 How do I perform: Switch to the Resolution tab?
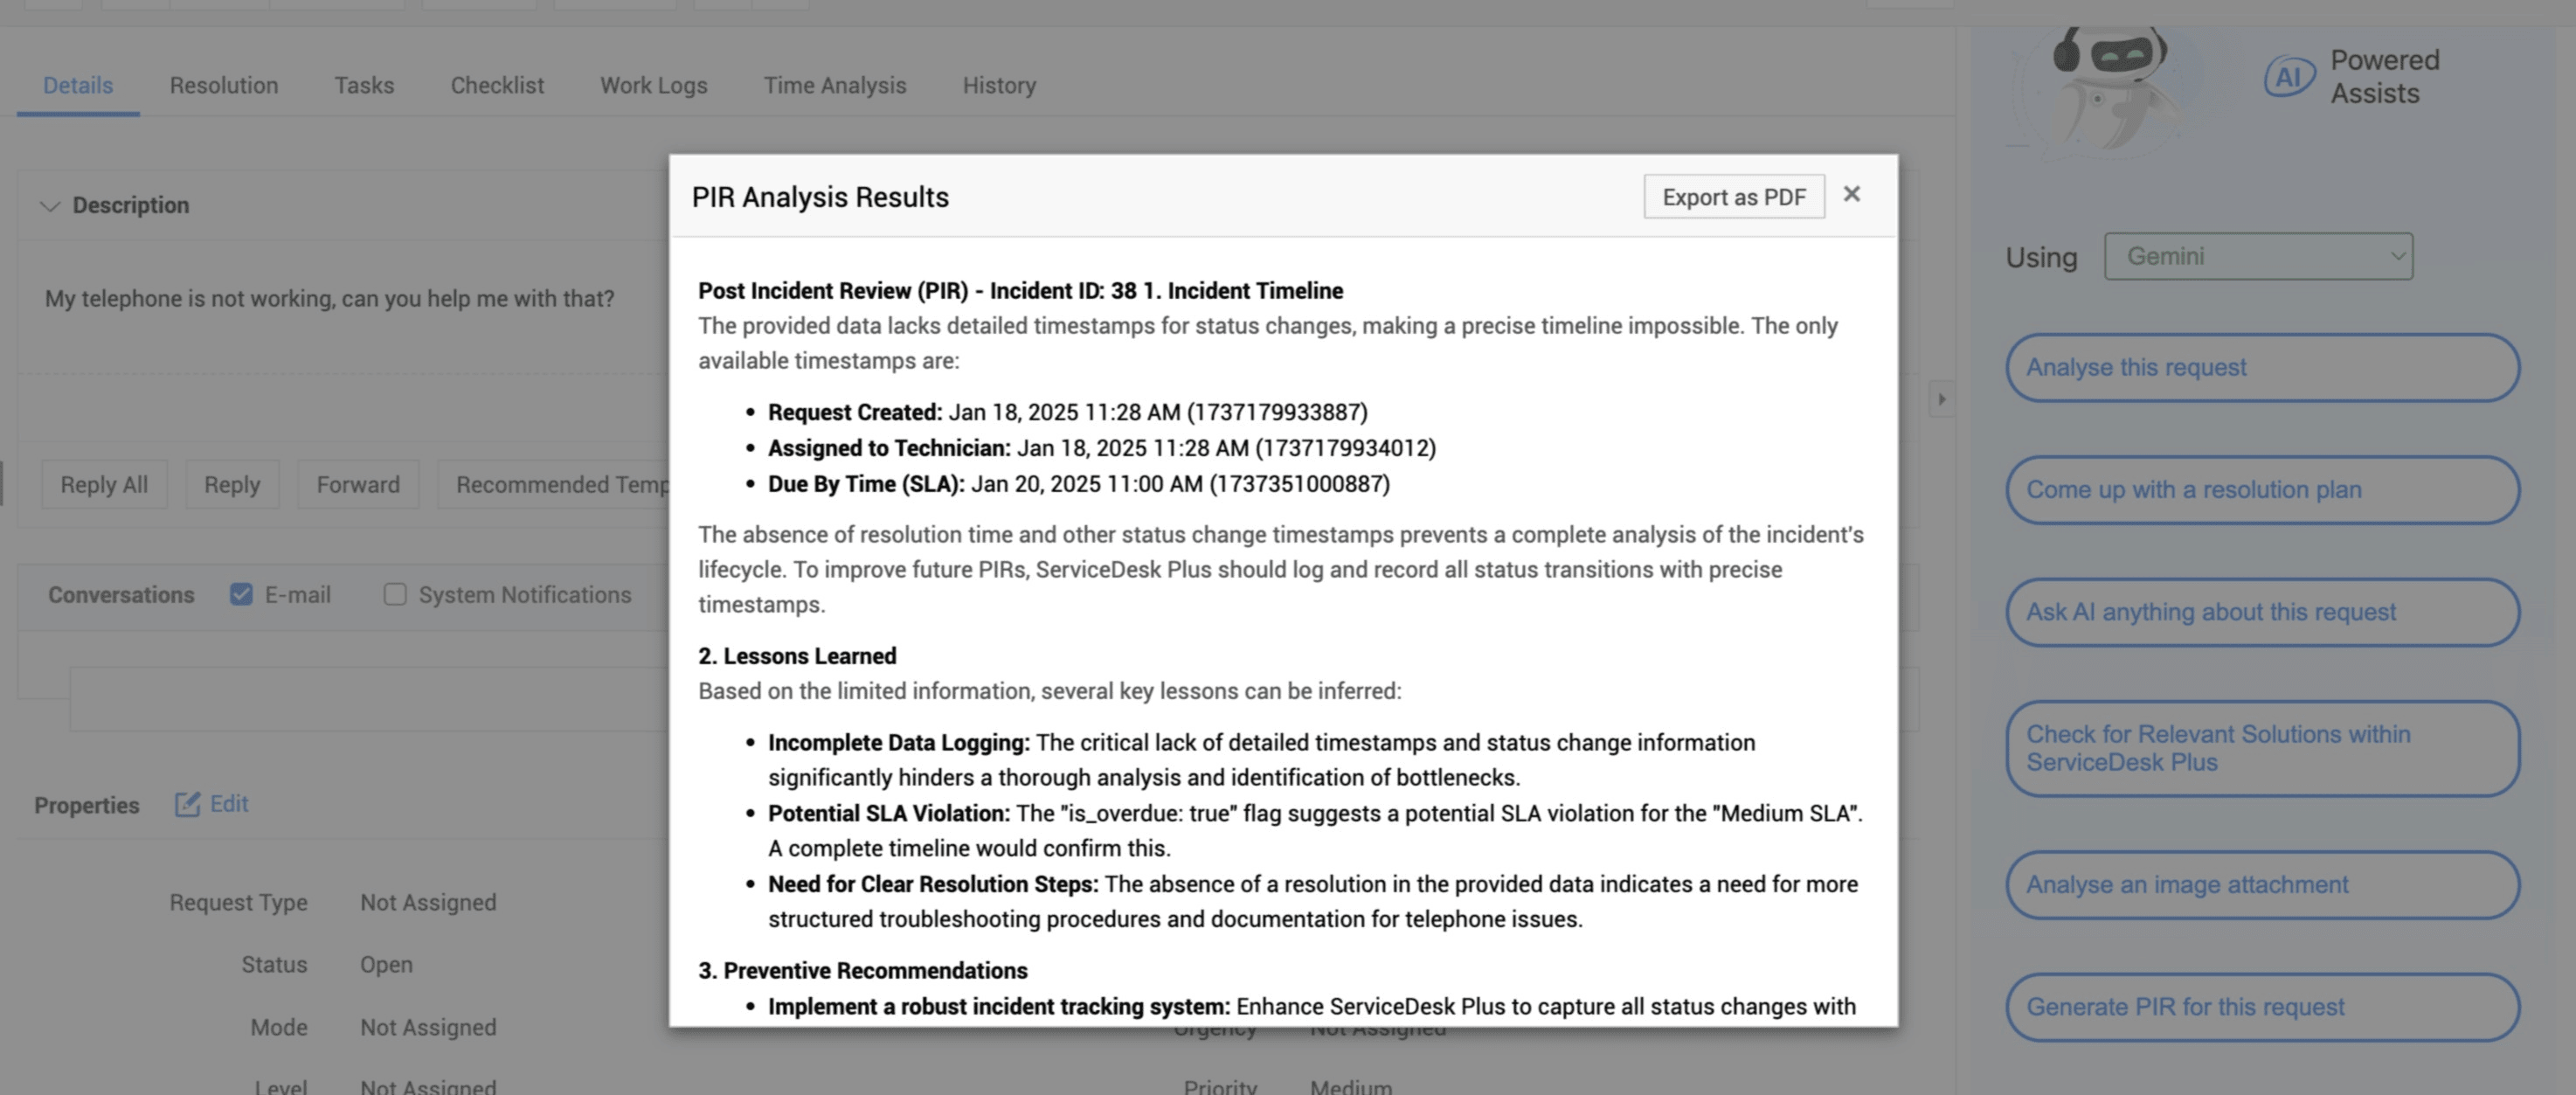pos(224,86)
